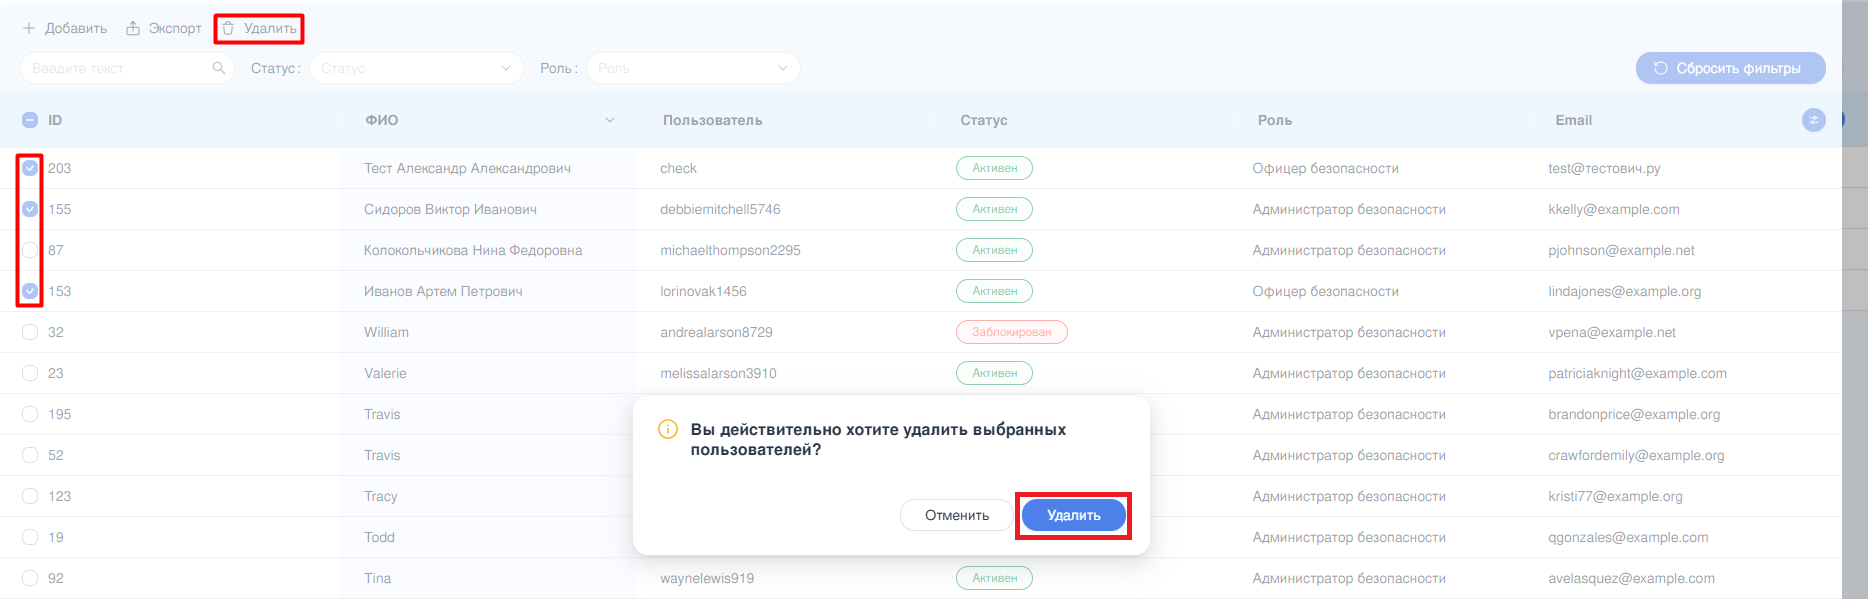Uncheck the checkbox for user ID 153
Viewport: 1868px width, 599px height.
(x=30, y=291)
